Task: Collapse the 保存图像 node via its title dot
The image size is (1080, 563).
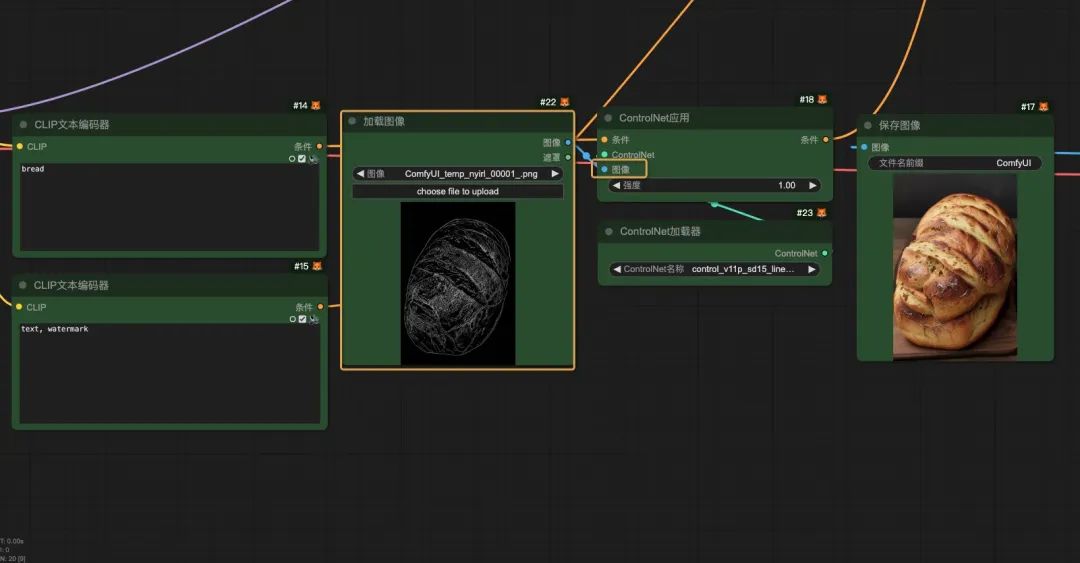Action: (868, 125)
